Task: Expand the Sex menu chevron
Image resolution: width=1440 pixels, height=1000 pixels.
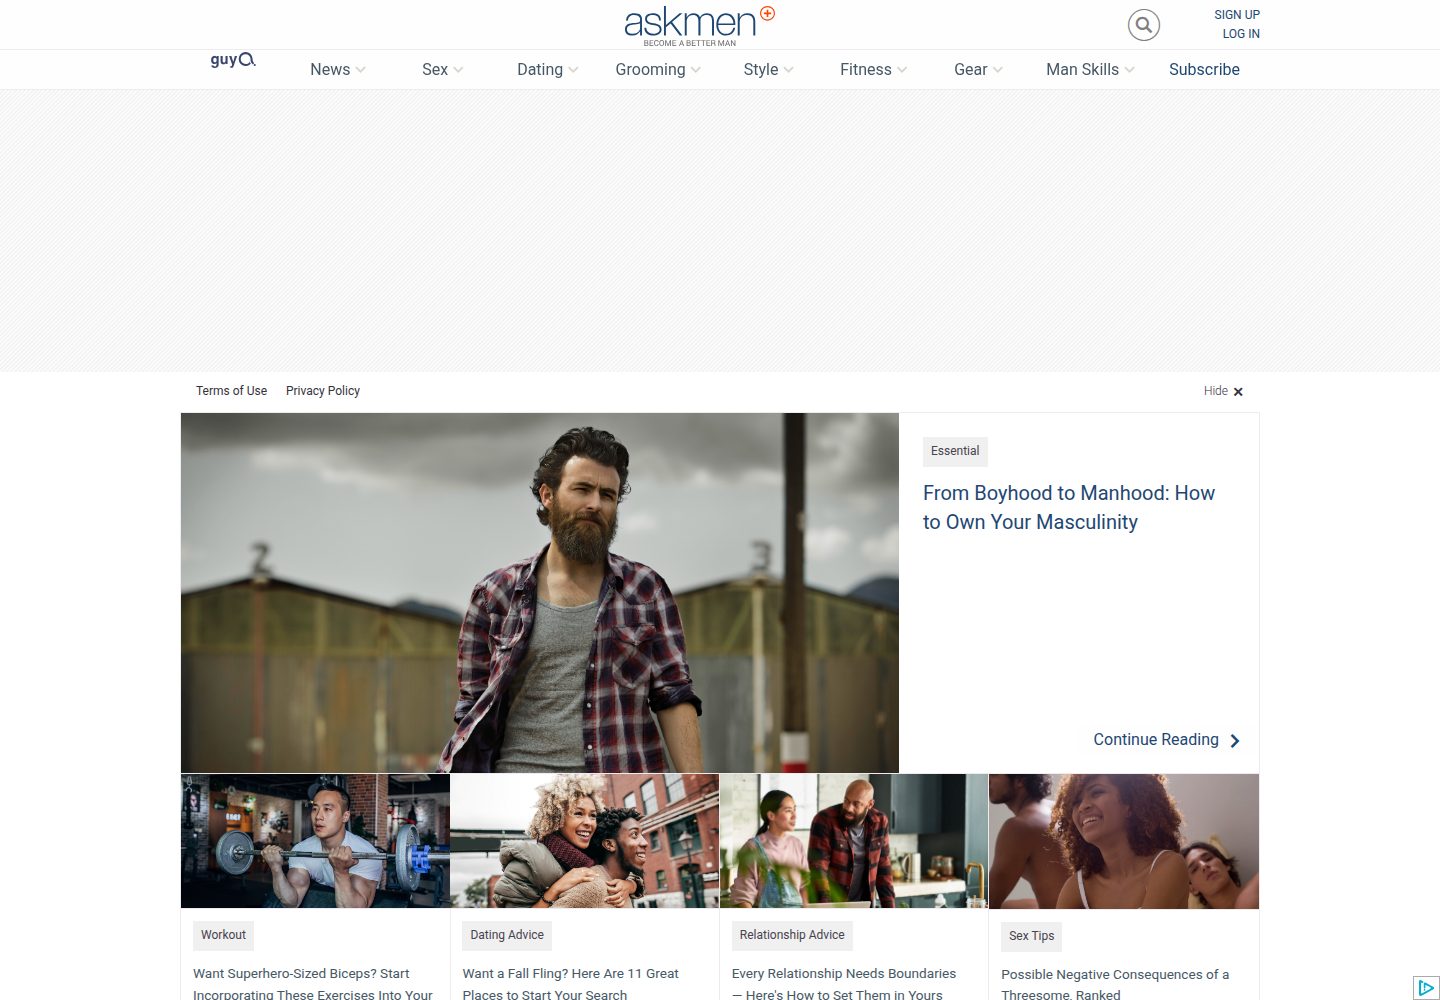Action: point(458,70)
